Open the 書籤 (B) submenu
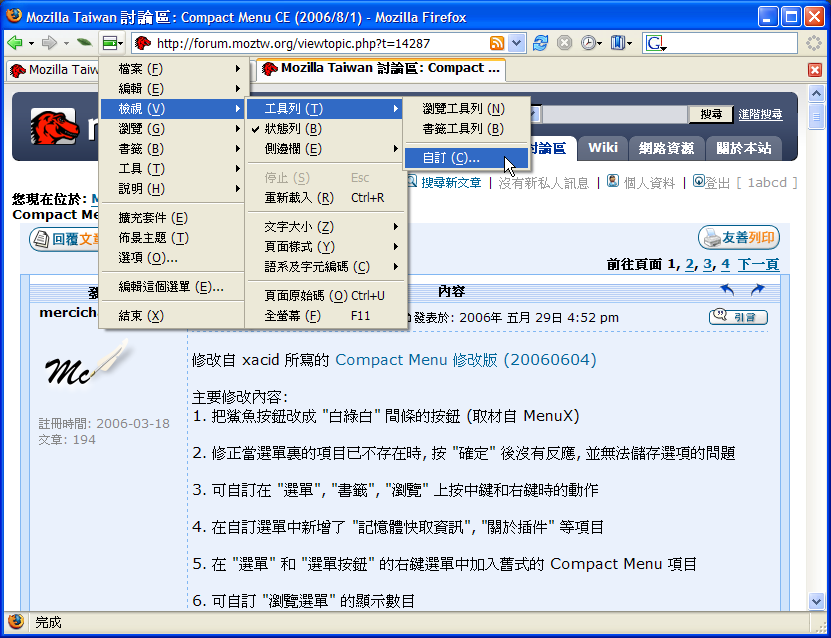This screenshot has width=831, height=638. pyautogui.click(x=172, y=149)
